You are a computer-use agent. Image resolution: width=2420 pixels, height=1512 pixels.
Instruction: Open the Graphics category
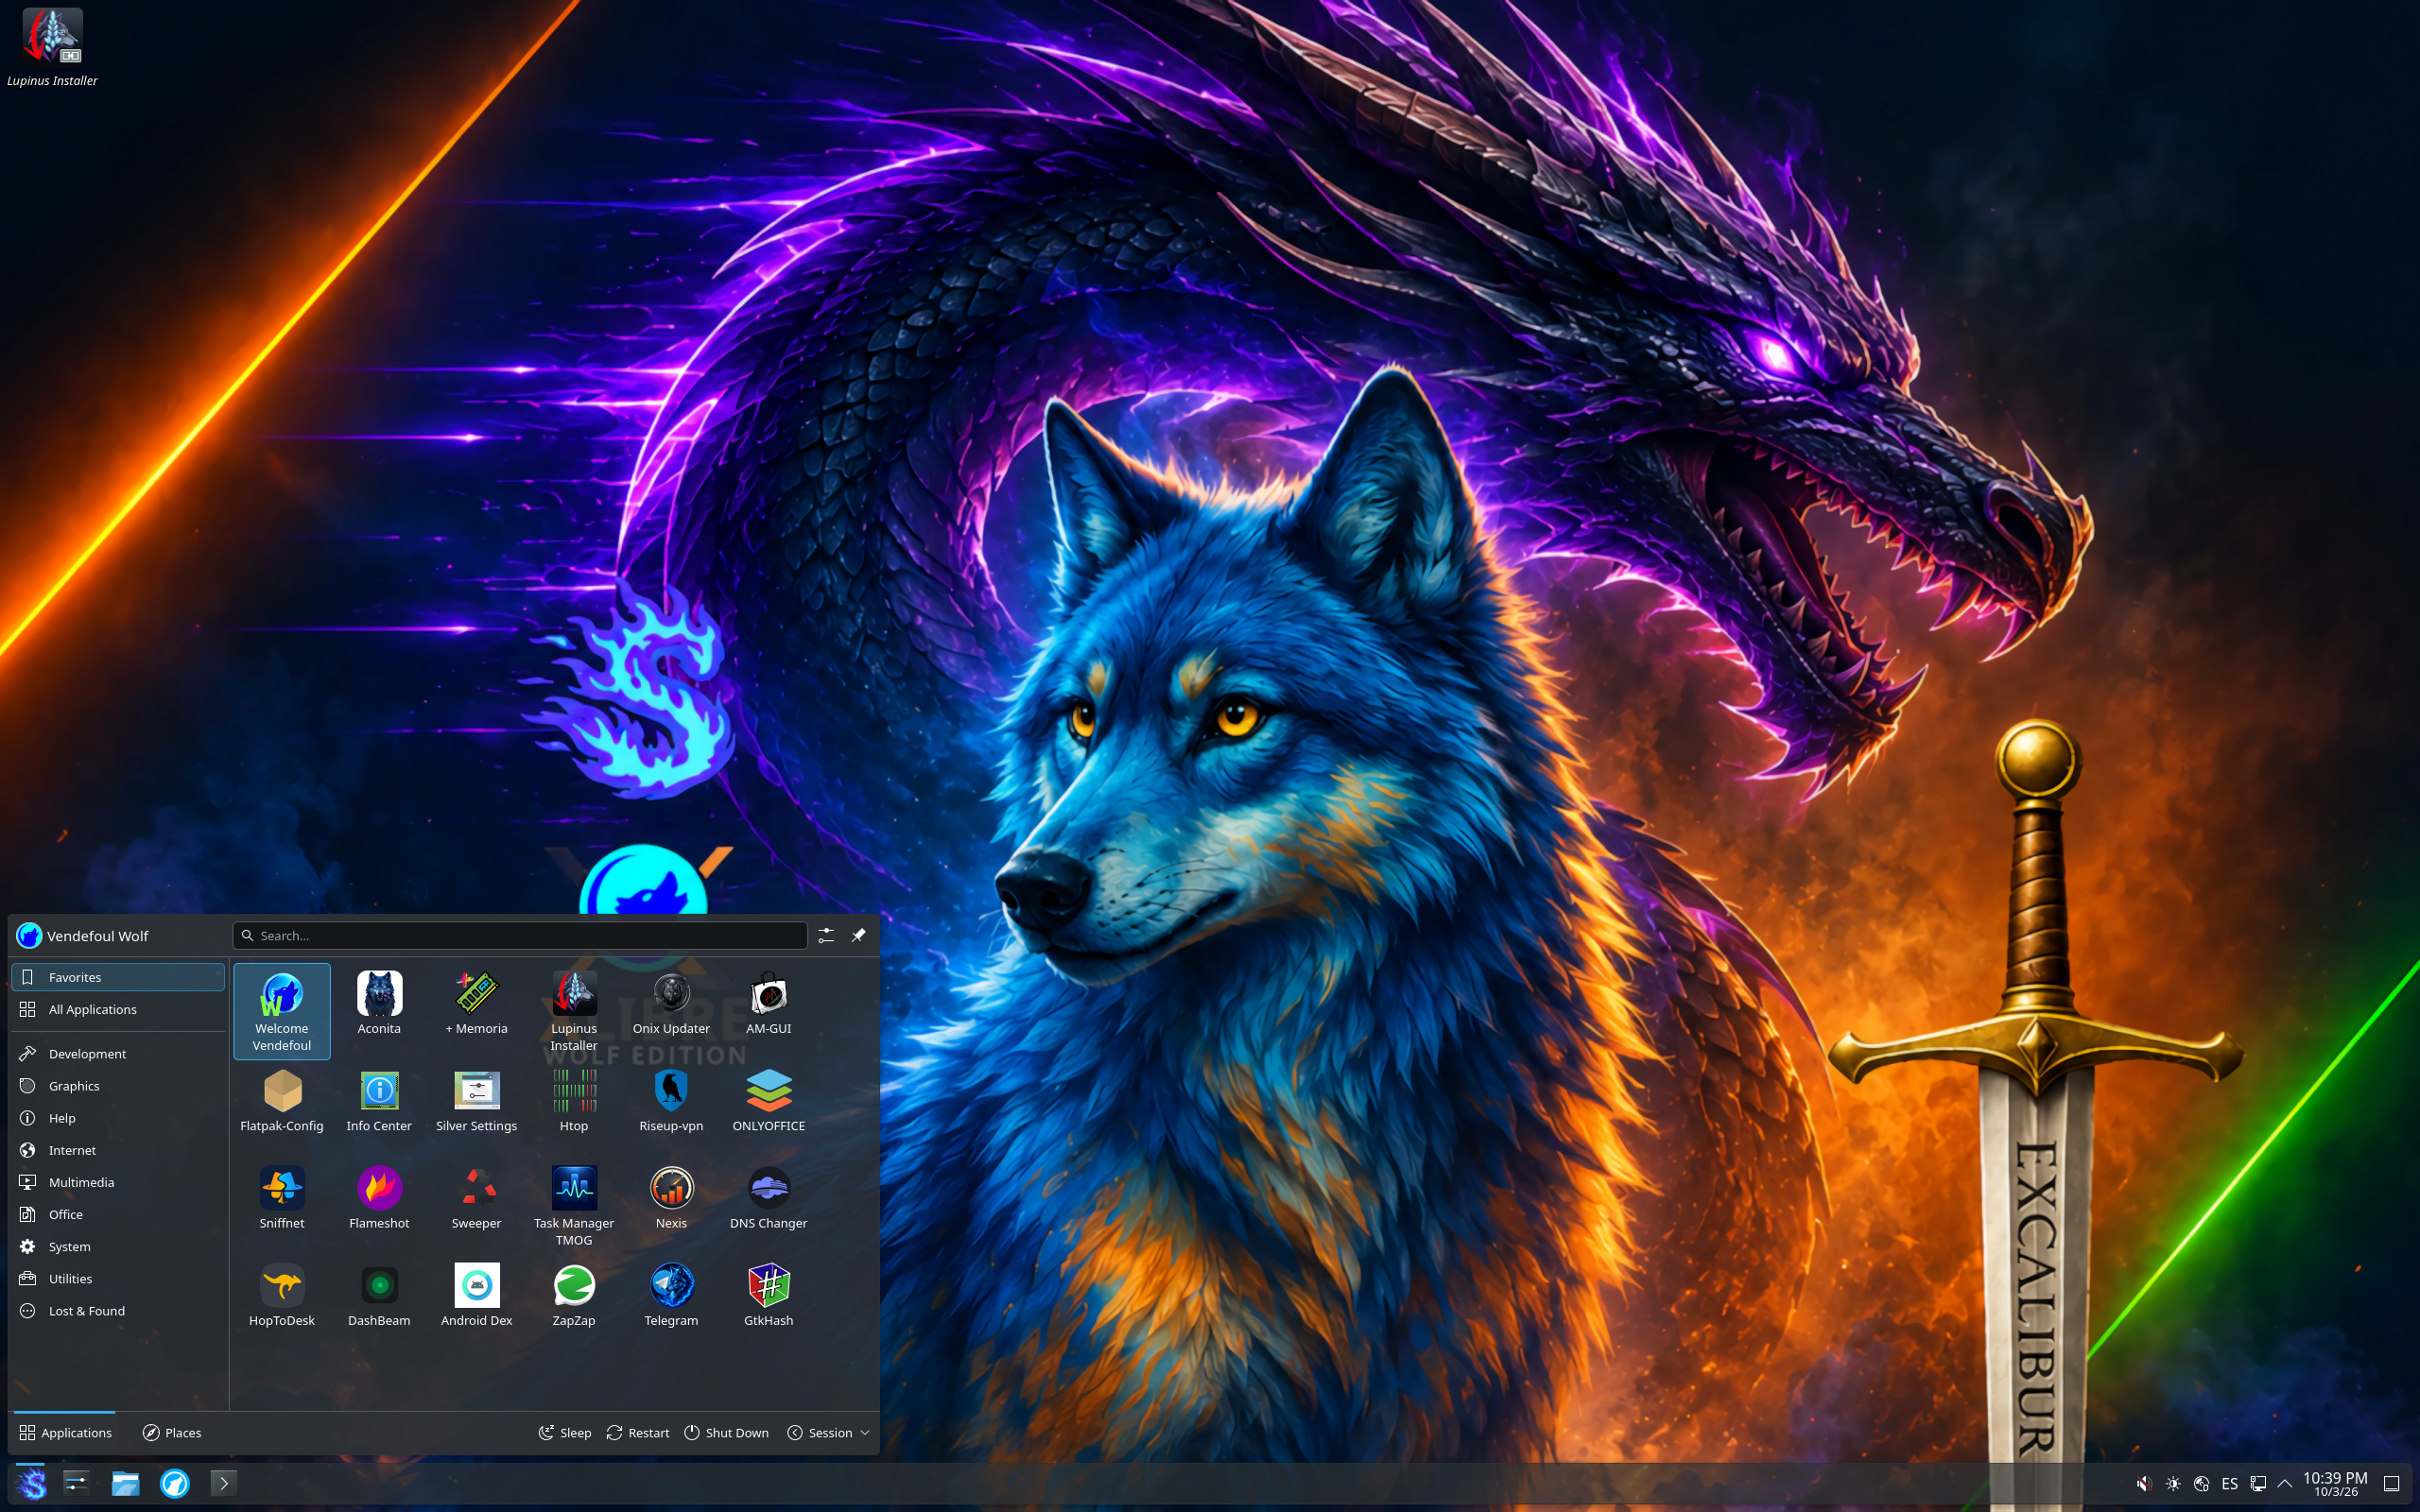[118, 1085]
